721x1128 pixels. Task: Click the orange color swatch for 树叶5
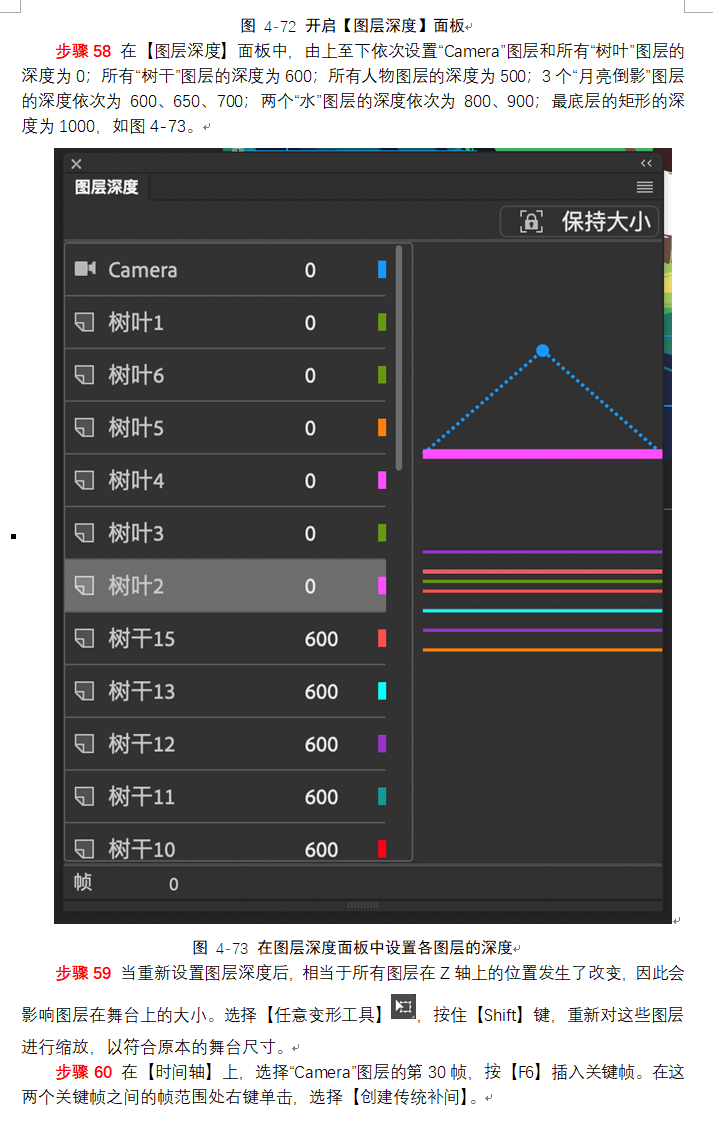coord(382,428)
